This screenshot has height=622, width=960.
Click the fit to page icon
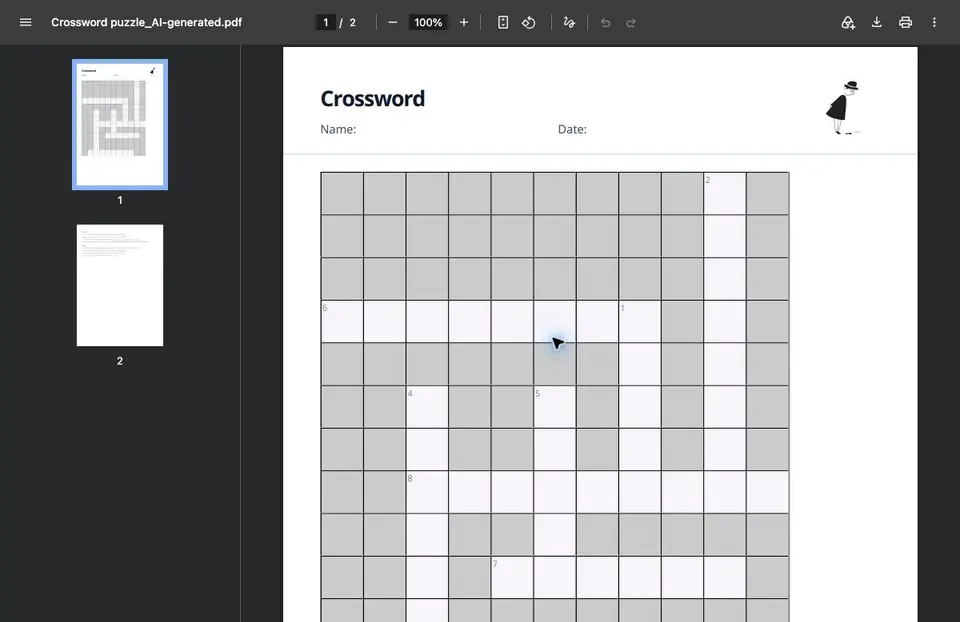click(x=503, y=23)
